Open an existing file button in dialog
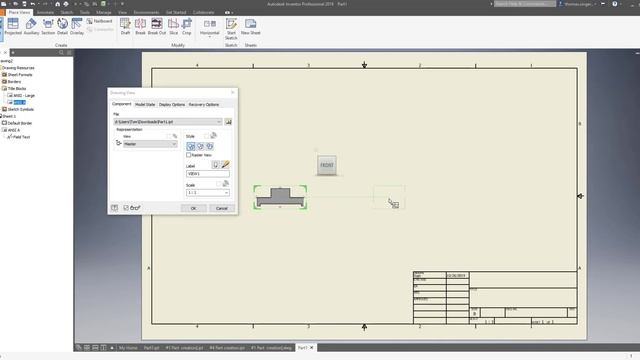The height and width of the screenshot is (360, 640). [x=228, y=122]
